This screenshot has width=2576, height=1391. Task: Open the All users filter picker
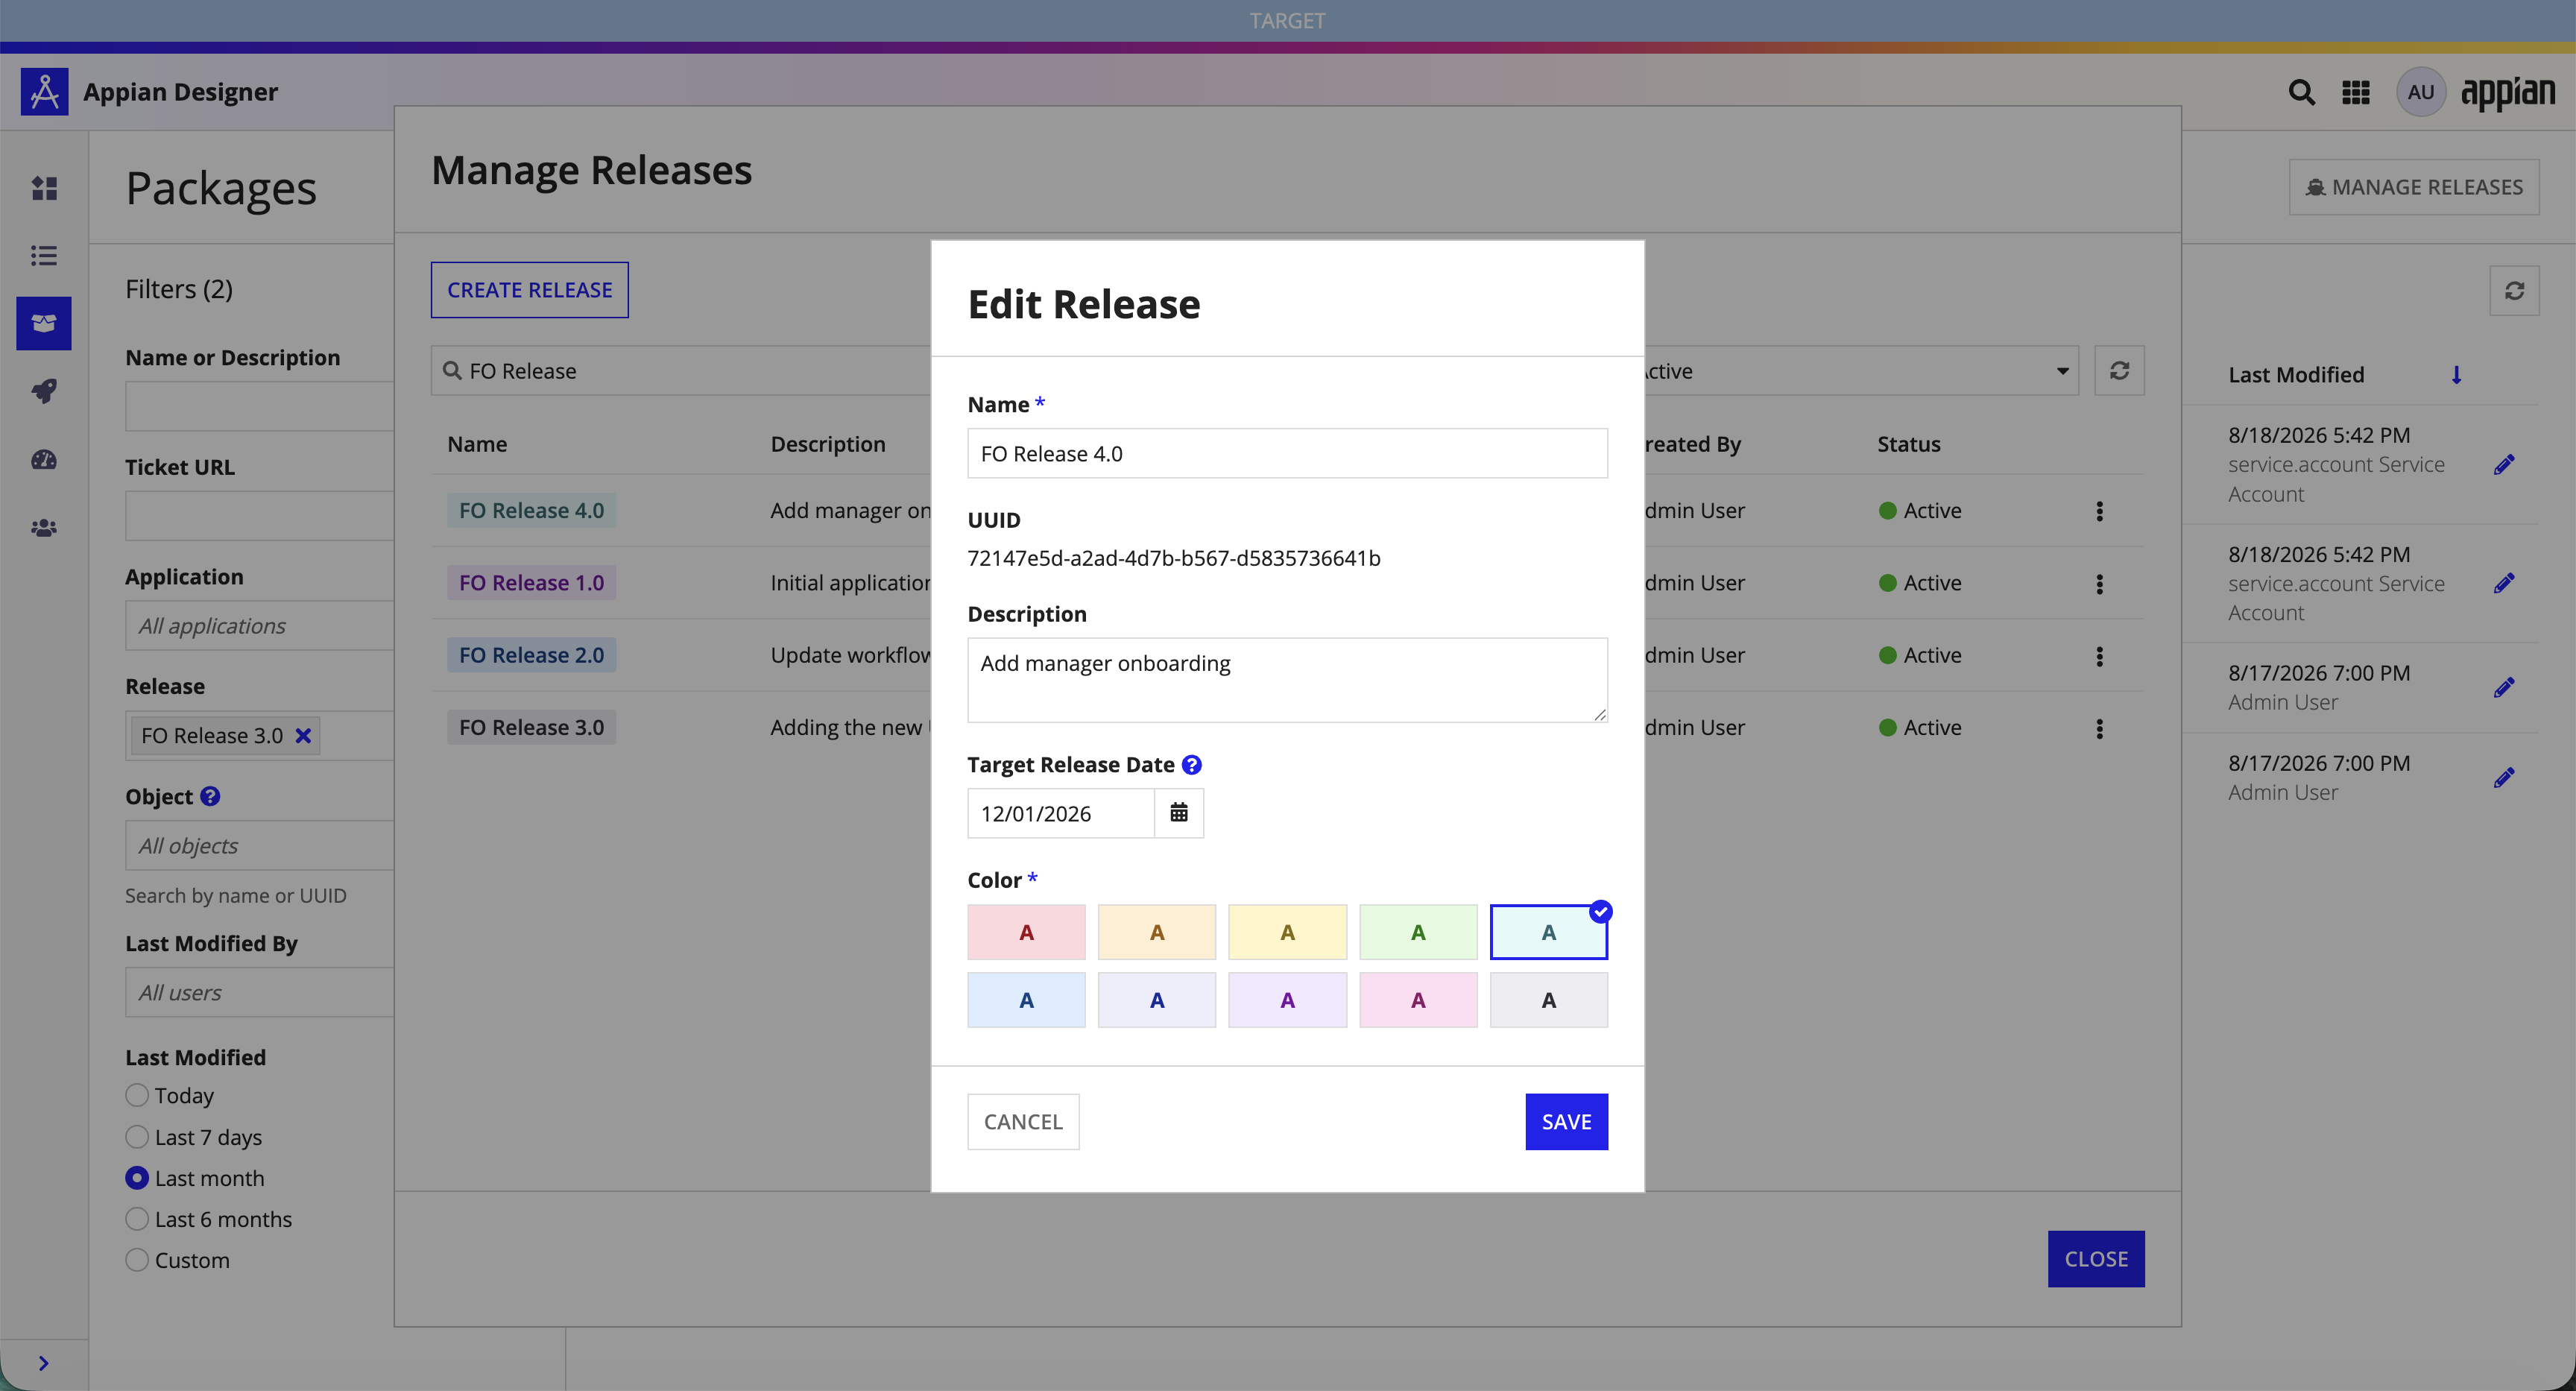pyautogui.click(x=260, y=993)
